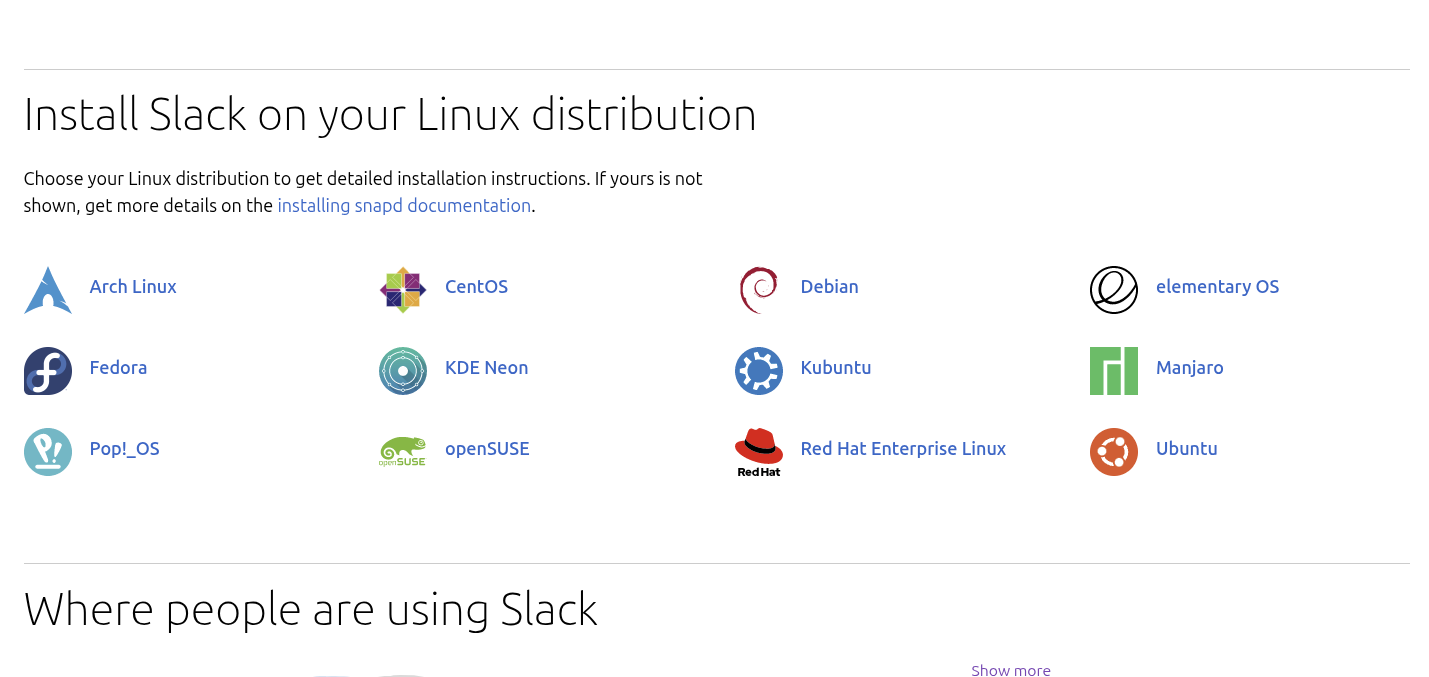Click the elementary OS logo icon
Screen dimensions: 1429x677
(x=1114, y=290)
